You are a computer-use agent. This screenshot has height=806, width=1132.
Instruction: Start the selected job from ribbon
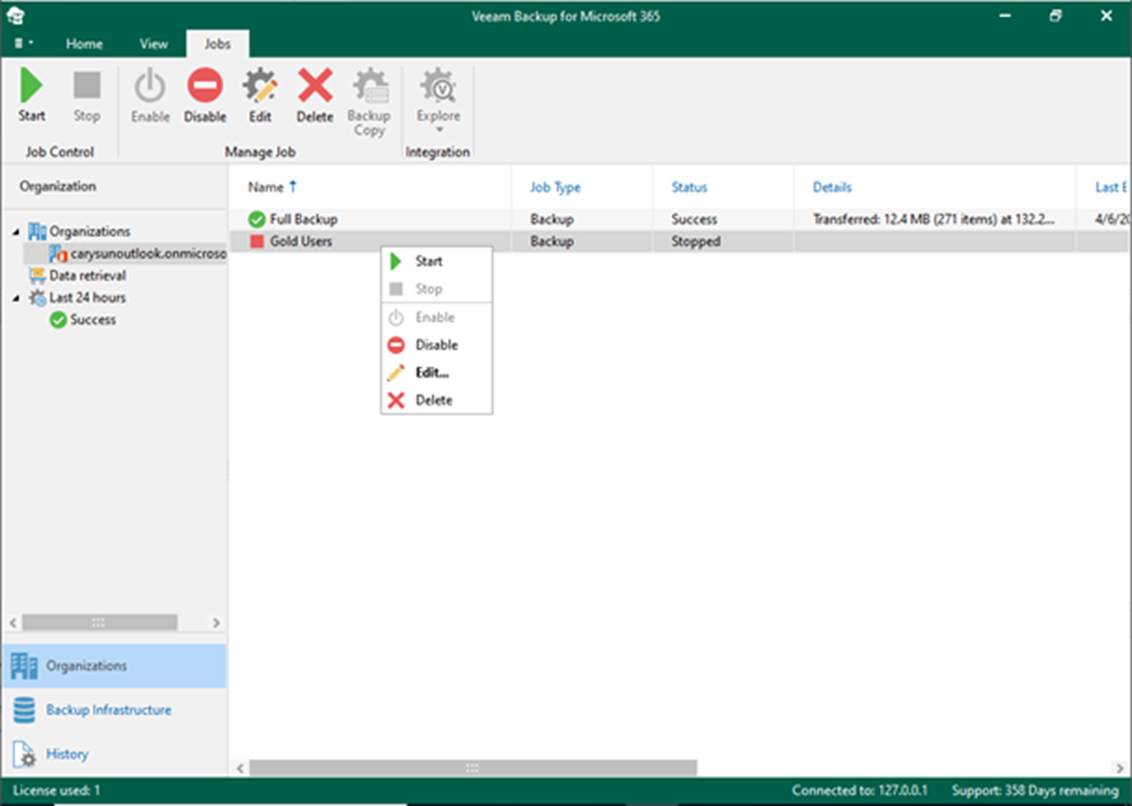pyautogui.click(x=32, y=95)
